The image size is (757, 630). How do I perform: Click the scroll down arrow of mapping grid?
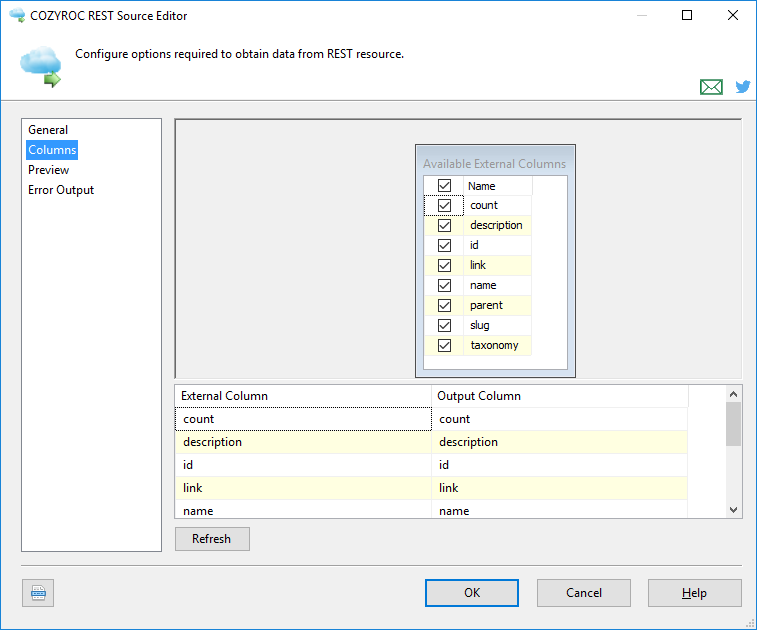click(x=733, y=510)
